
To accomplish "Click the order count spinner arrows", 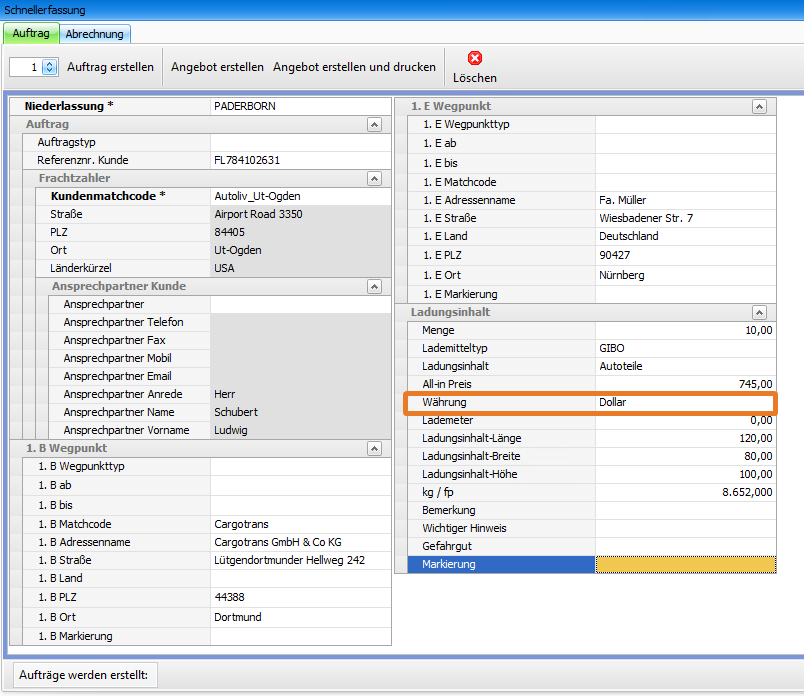I will pyautogui.click(x=49, y=67).
